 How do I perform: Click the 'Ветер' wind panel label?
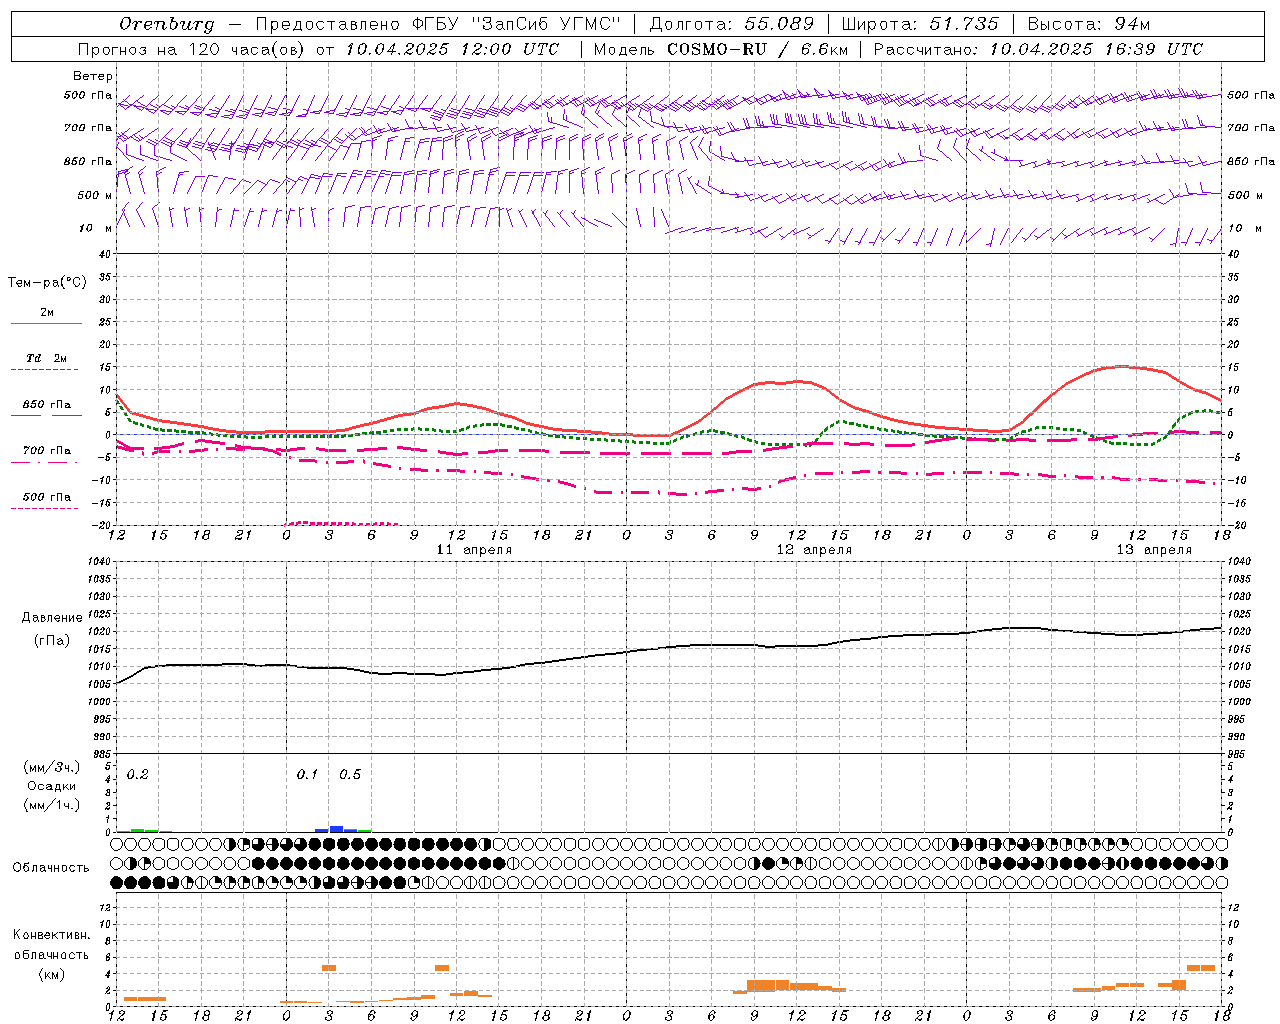point(93,76)
